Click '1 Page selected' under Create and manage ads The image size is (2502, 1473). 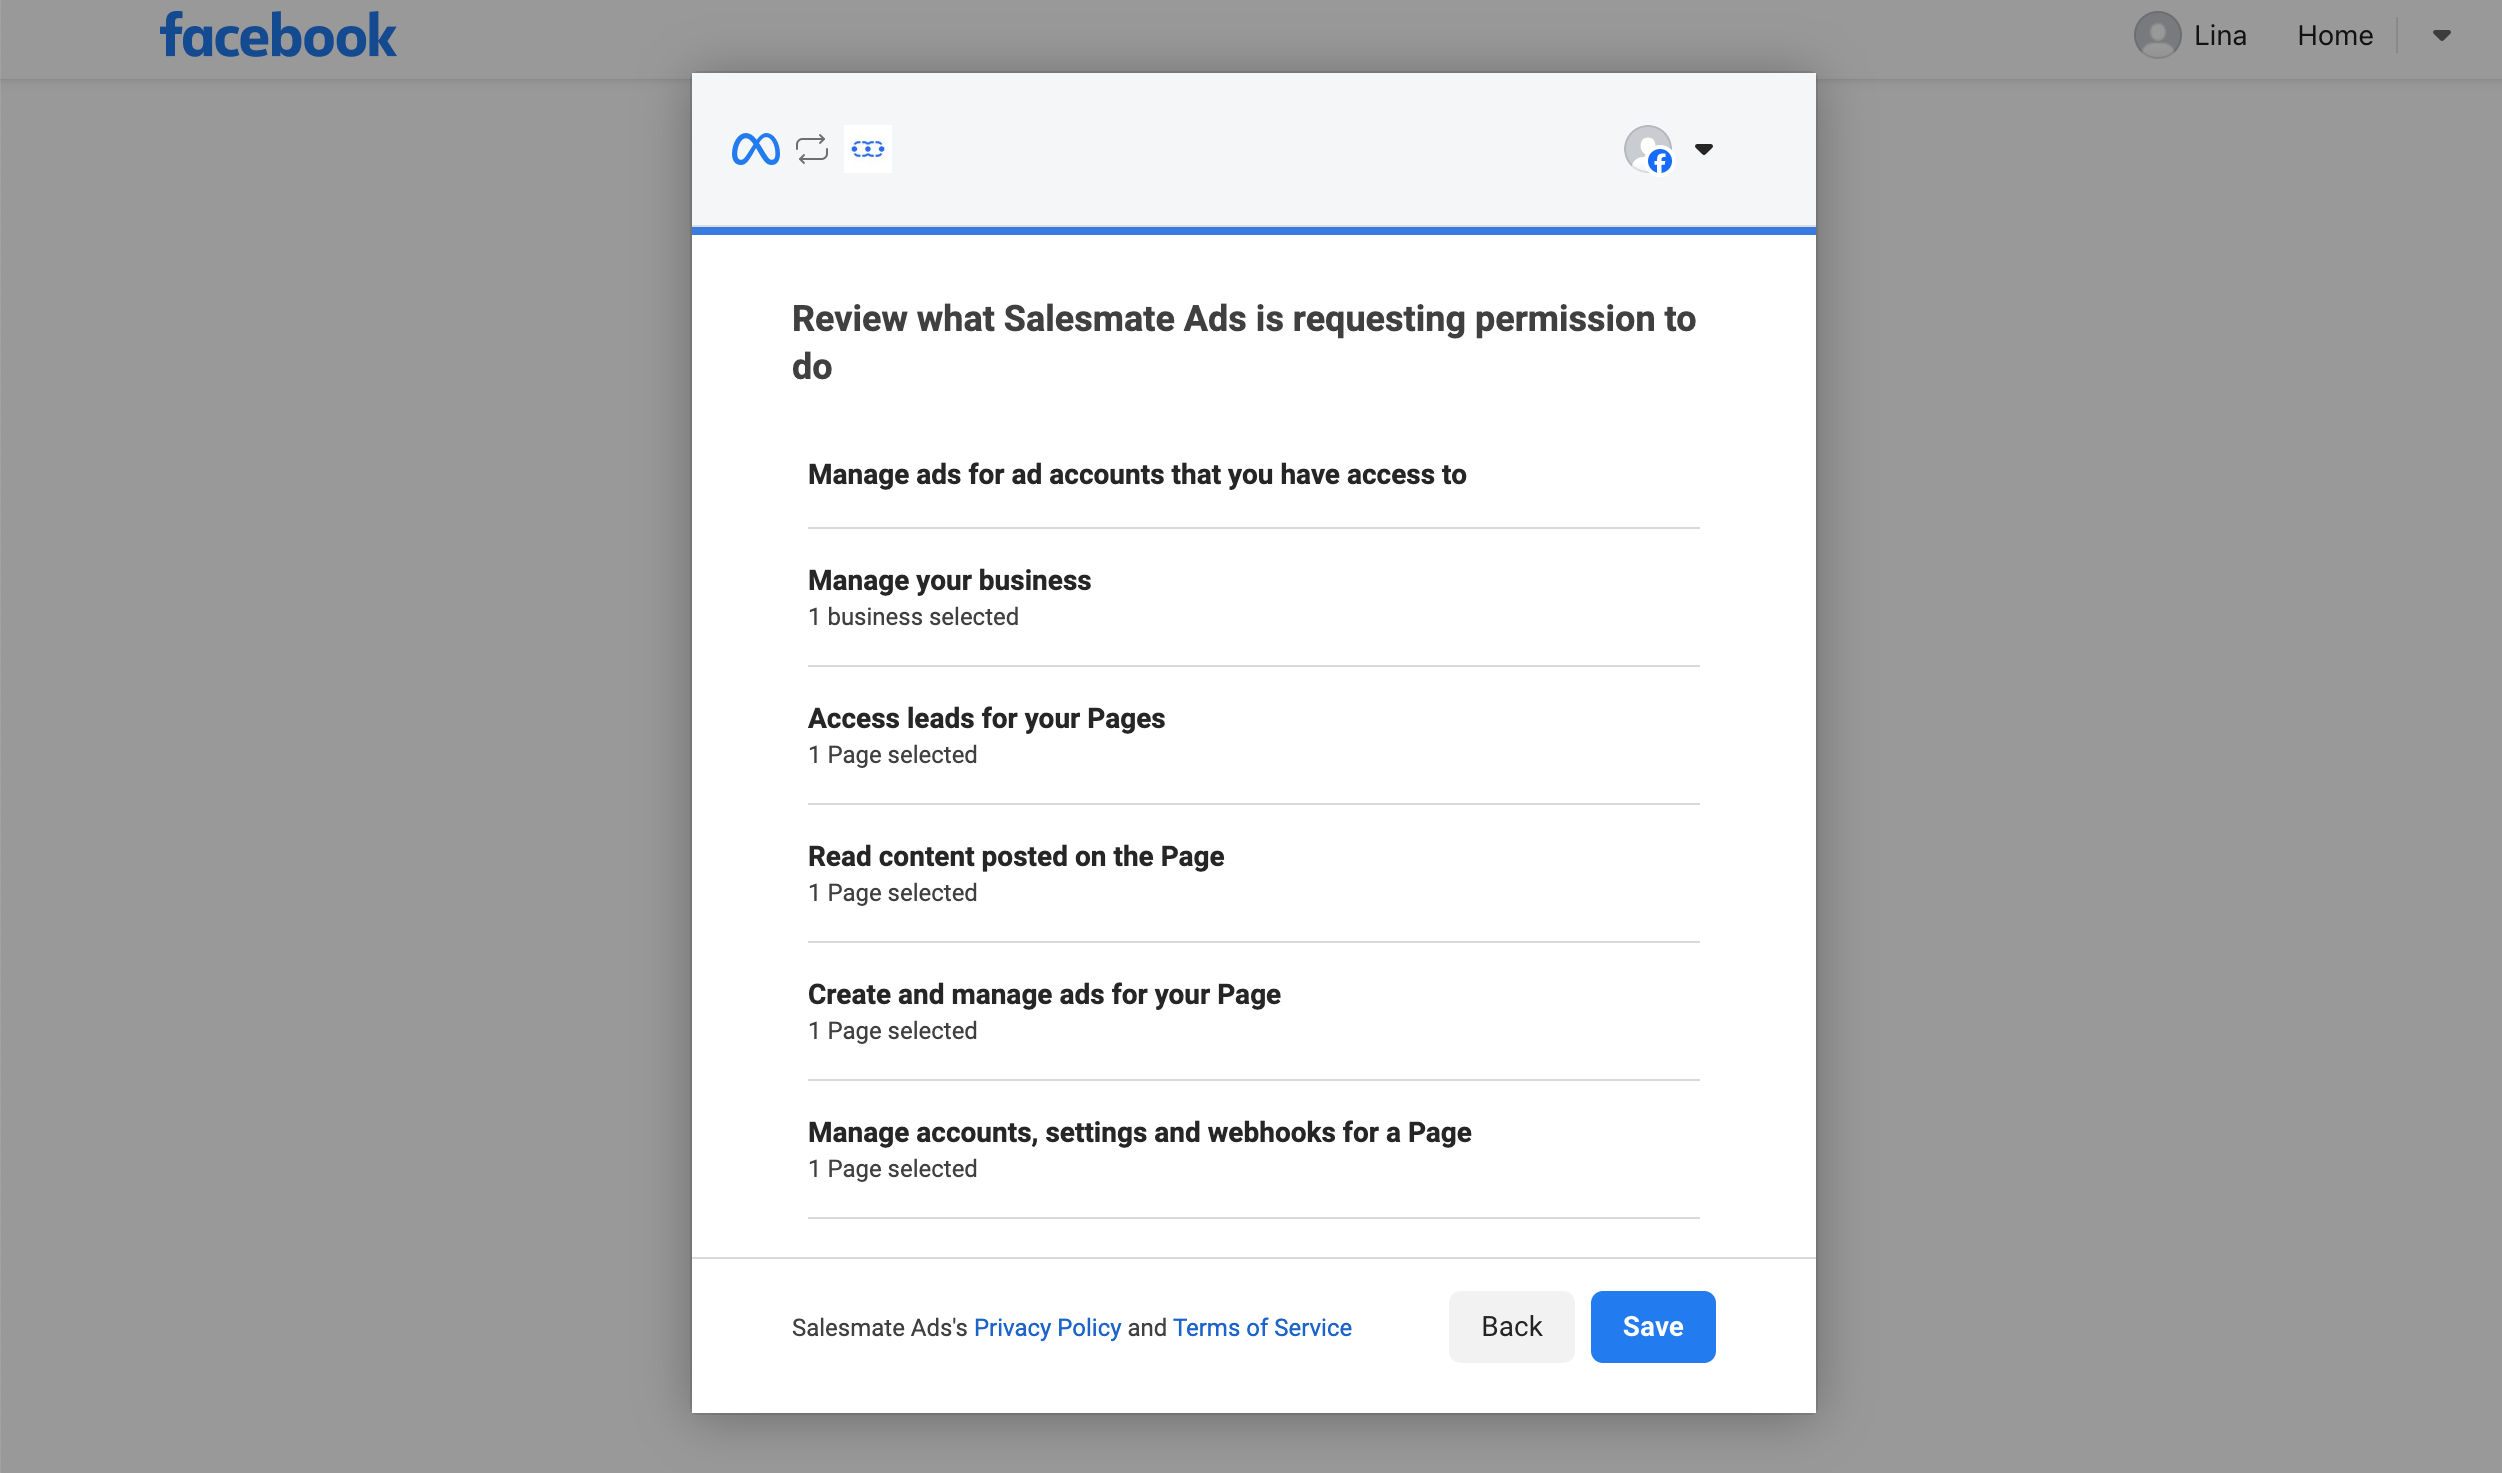pyautogui.click(x=892, y=1031)
